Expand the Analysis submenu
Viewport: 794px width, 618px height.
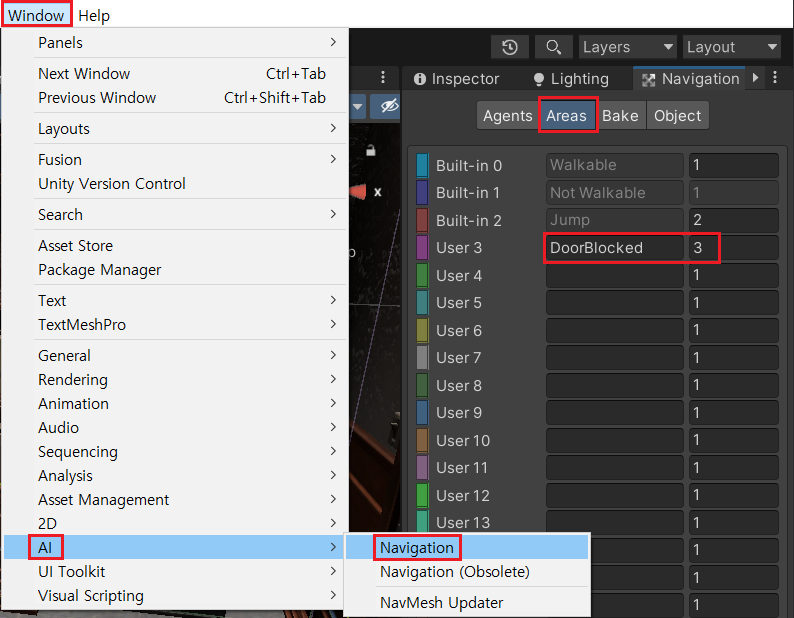(175, 476)
